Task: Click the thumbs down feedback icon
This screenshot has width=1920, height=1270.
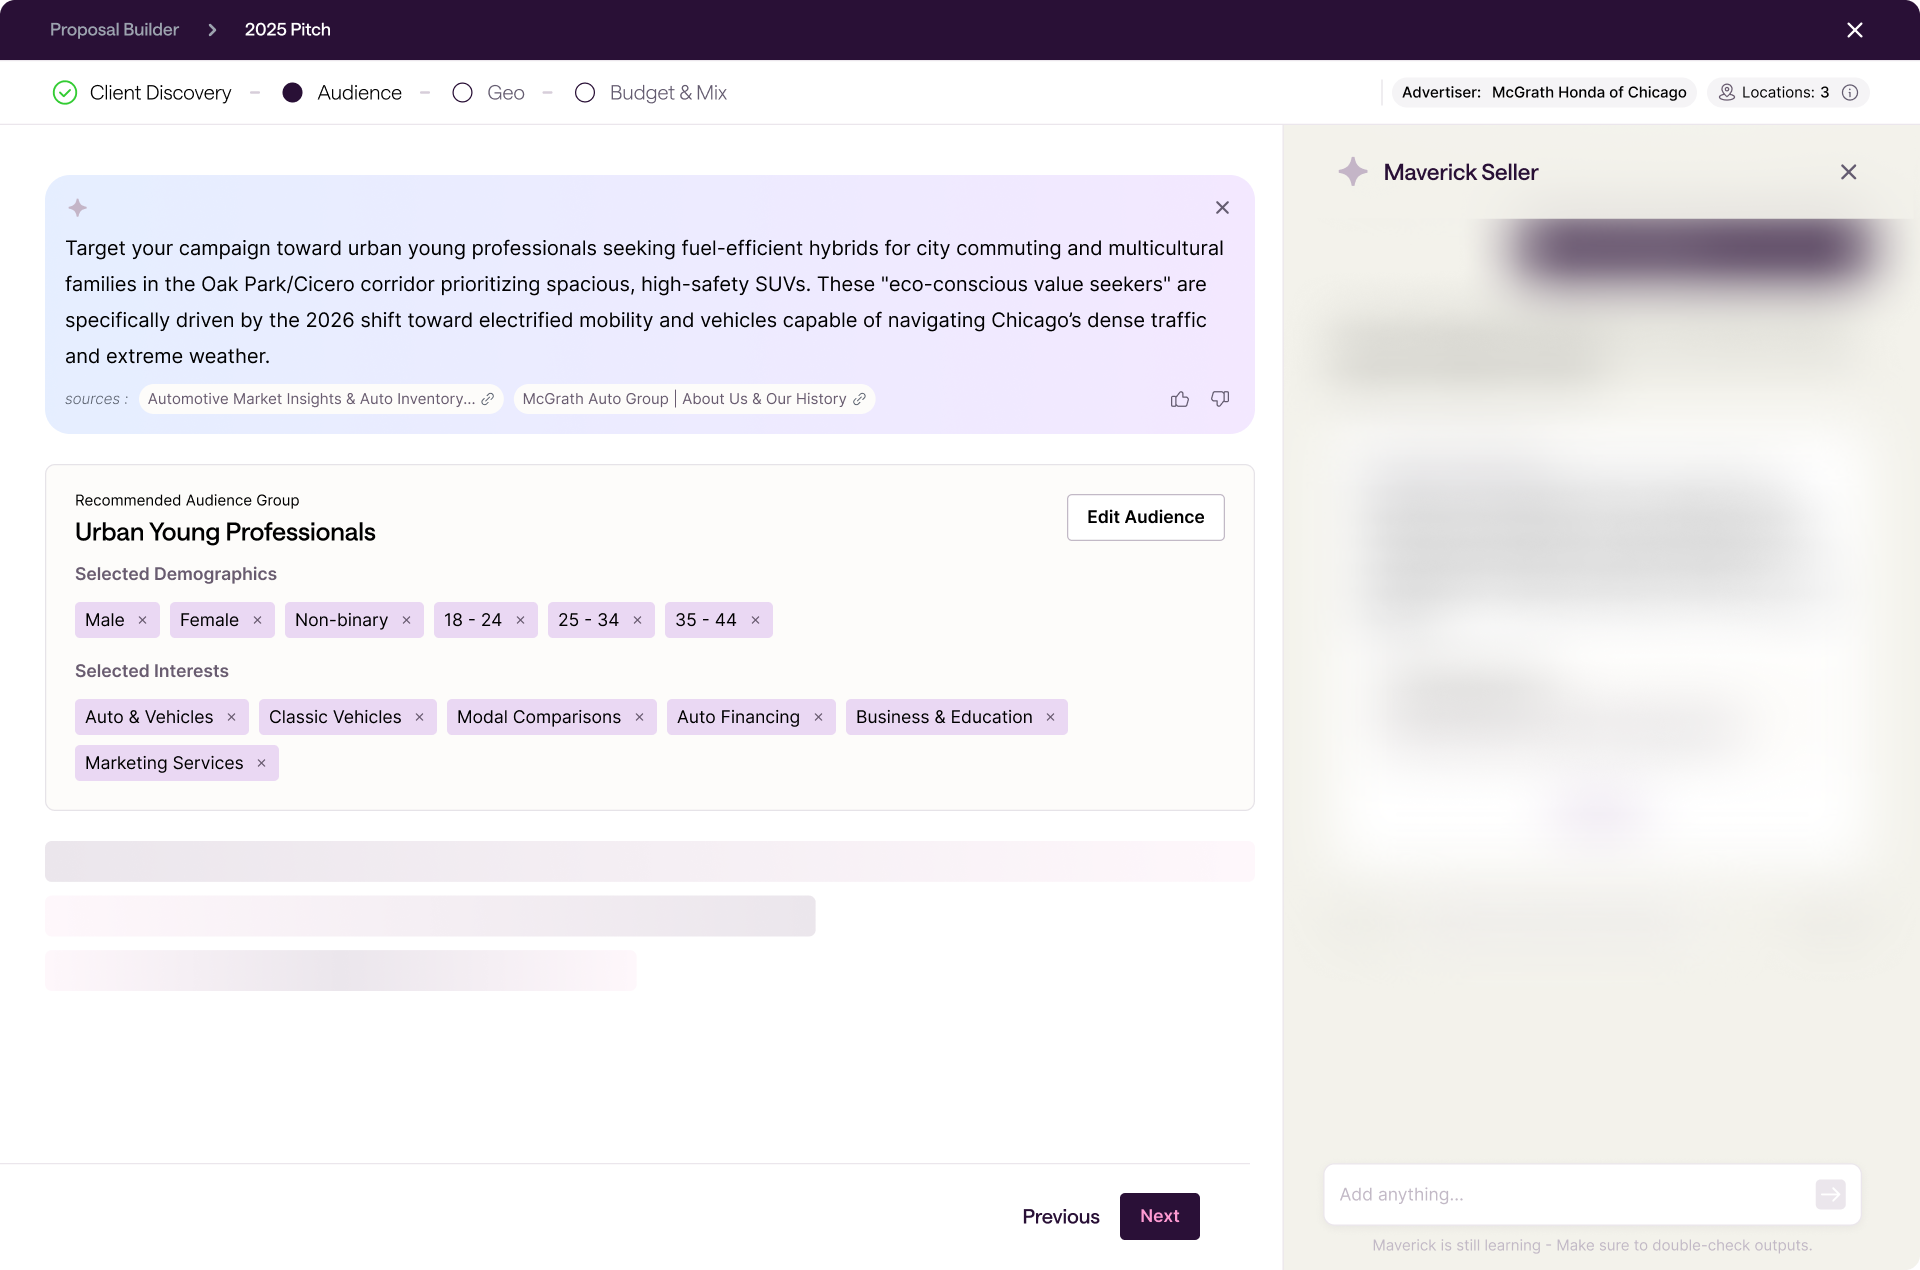Action: coord(1220,399)
